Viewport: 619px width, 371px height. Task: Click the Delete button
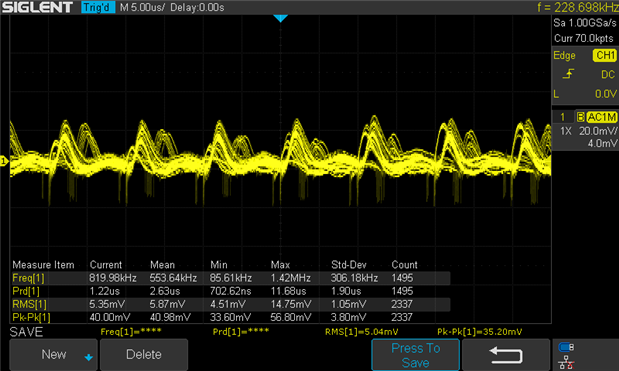coord(144,354)
